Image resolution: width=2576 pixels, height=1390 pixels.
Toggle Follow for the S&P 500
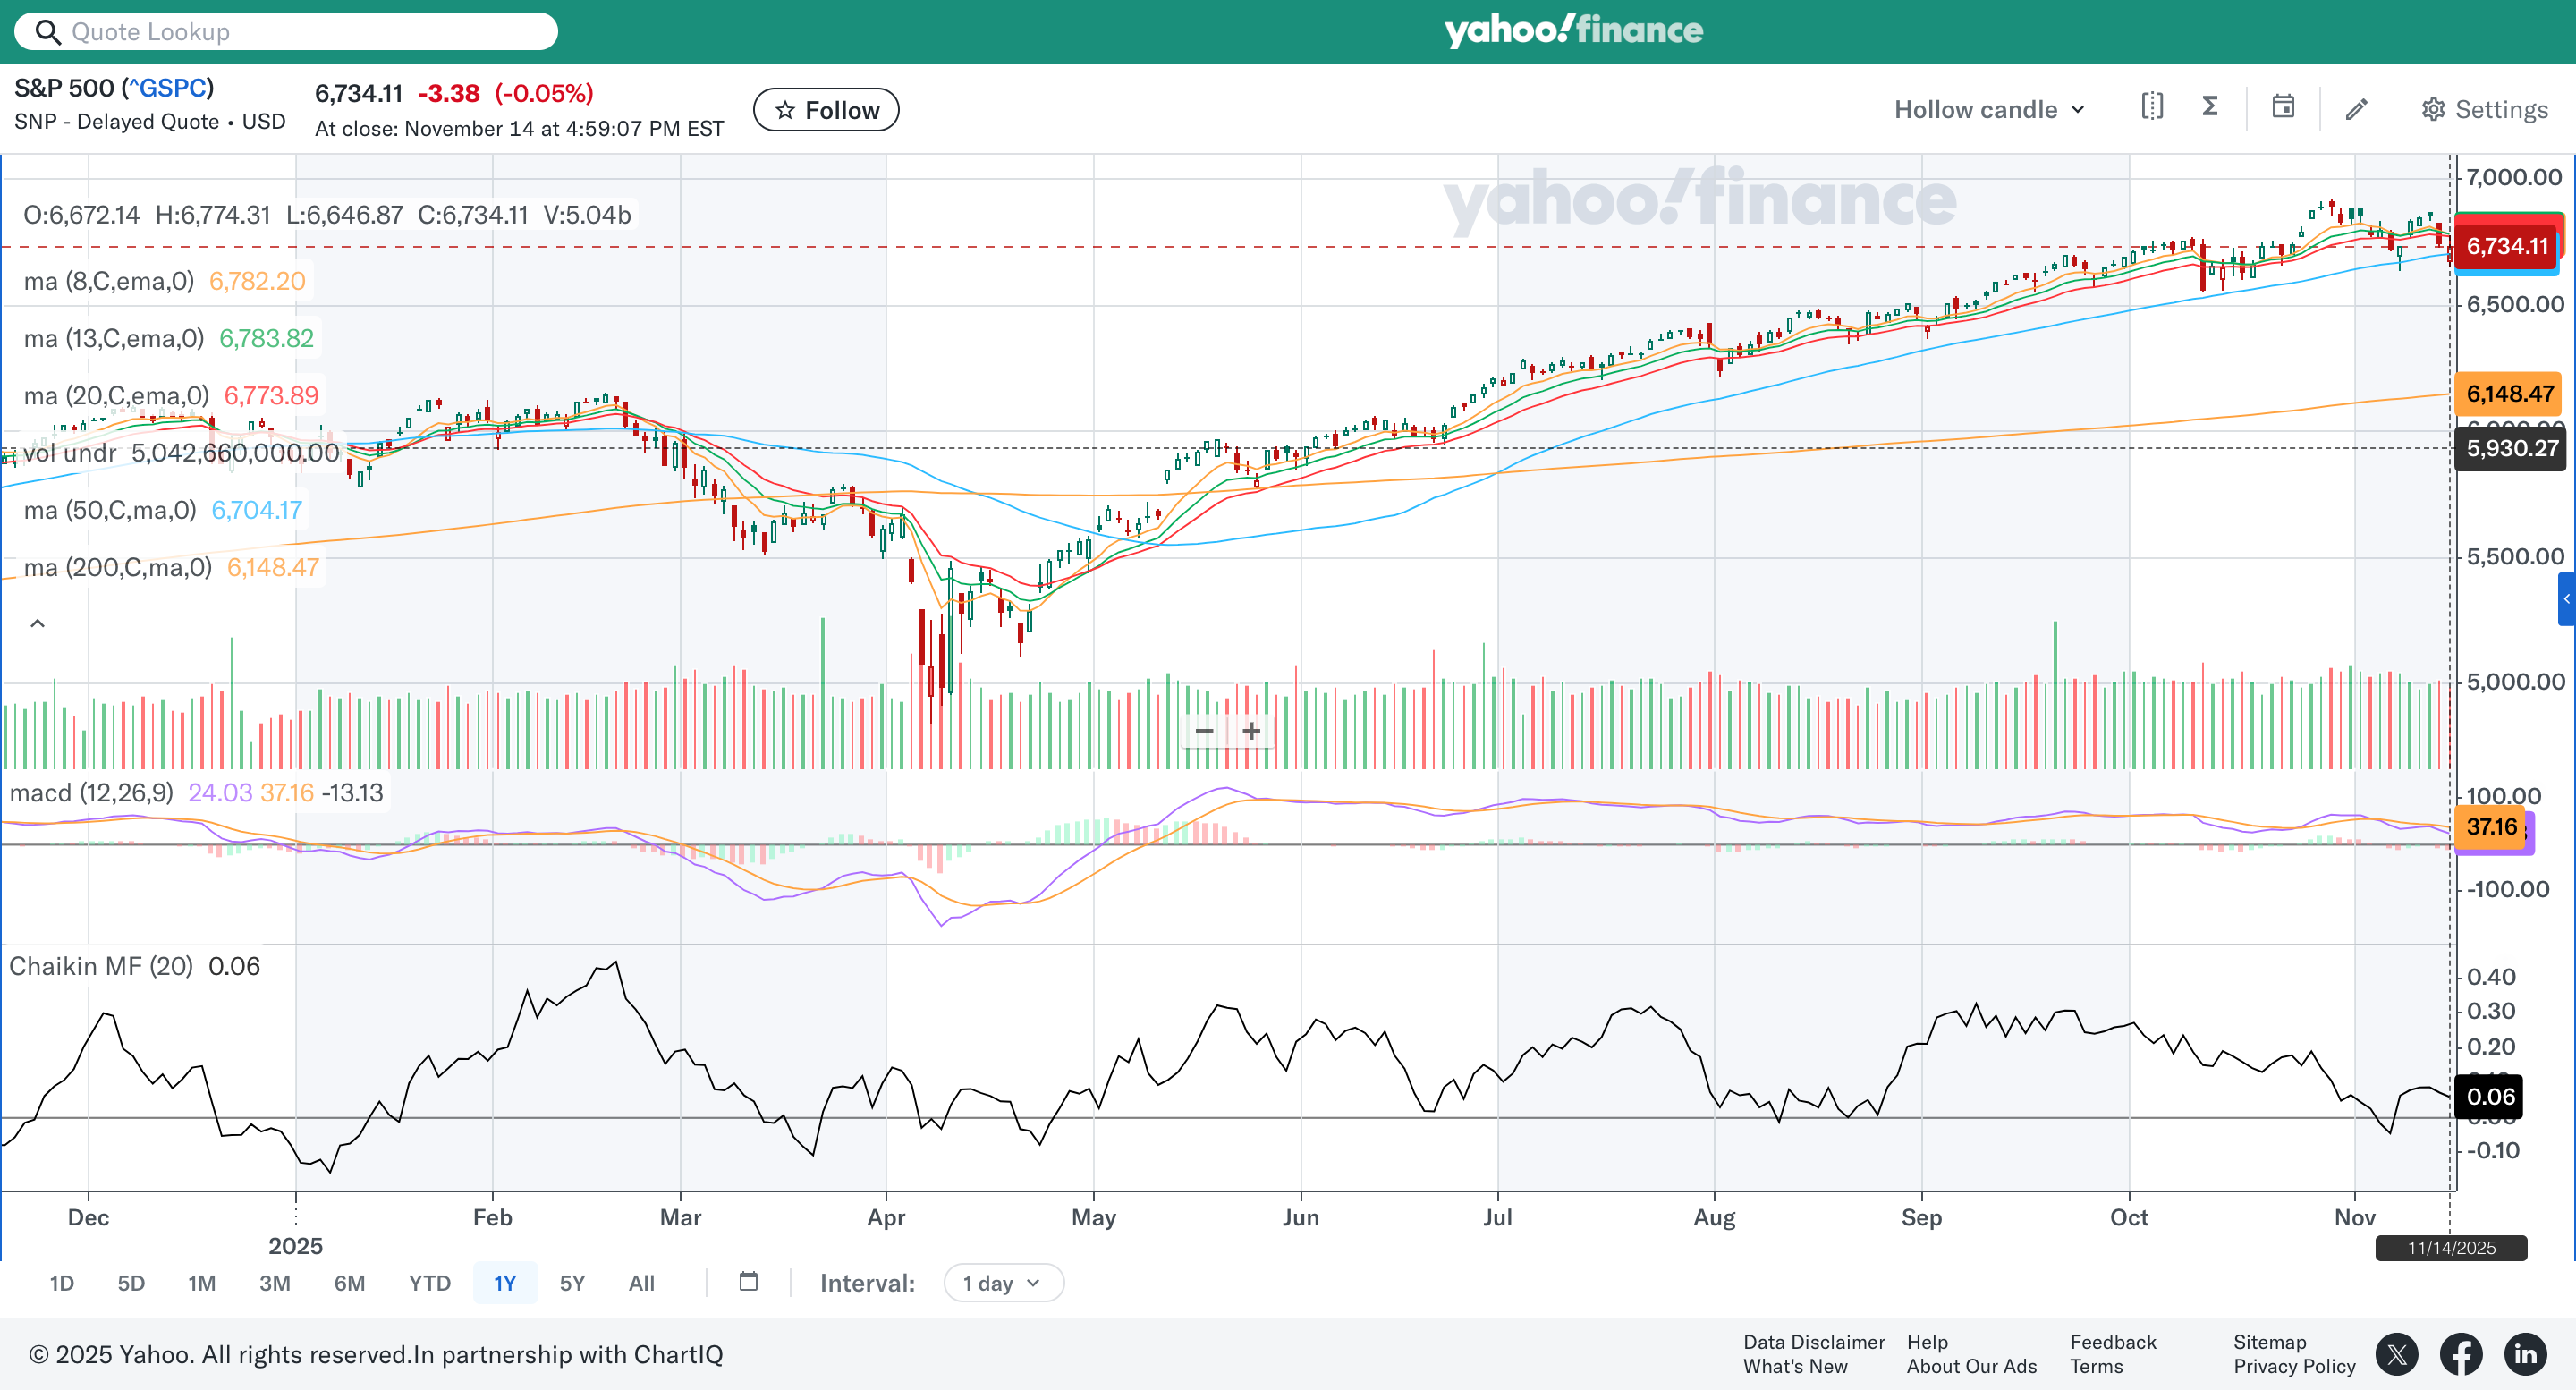pyautogui.click(x=826, y=110)
